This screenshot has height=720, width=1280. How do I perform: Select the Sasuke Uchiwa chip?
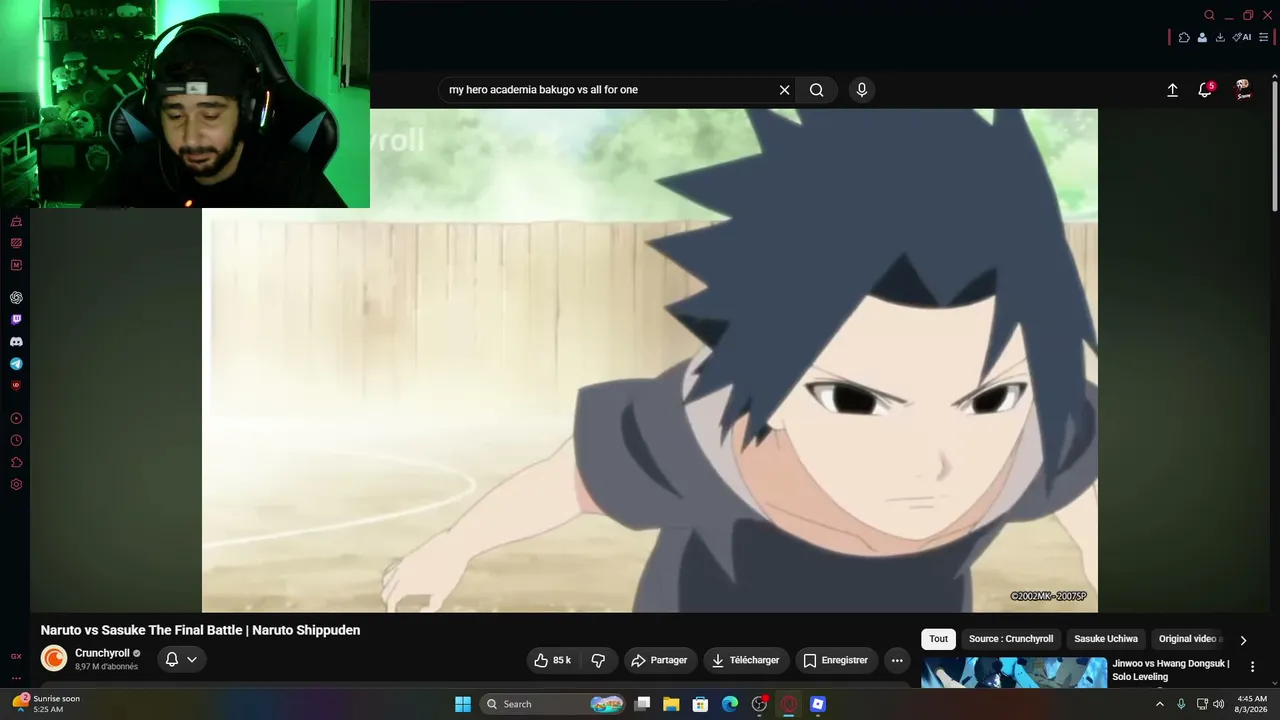(x=1106, y=639)
